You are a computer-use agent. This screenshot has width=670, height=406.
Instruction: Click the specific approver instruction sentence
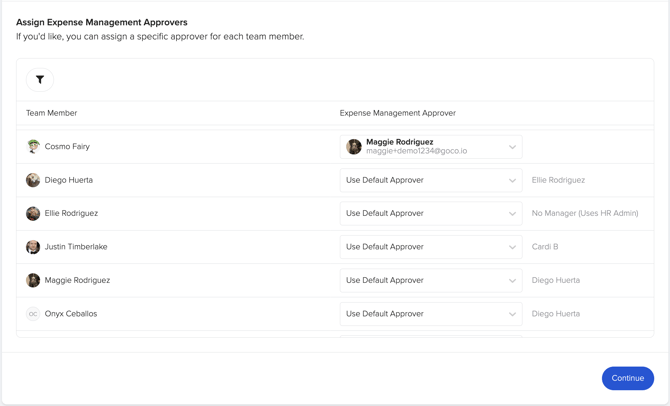[160, 37]
